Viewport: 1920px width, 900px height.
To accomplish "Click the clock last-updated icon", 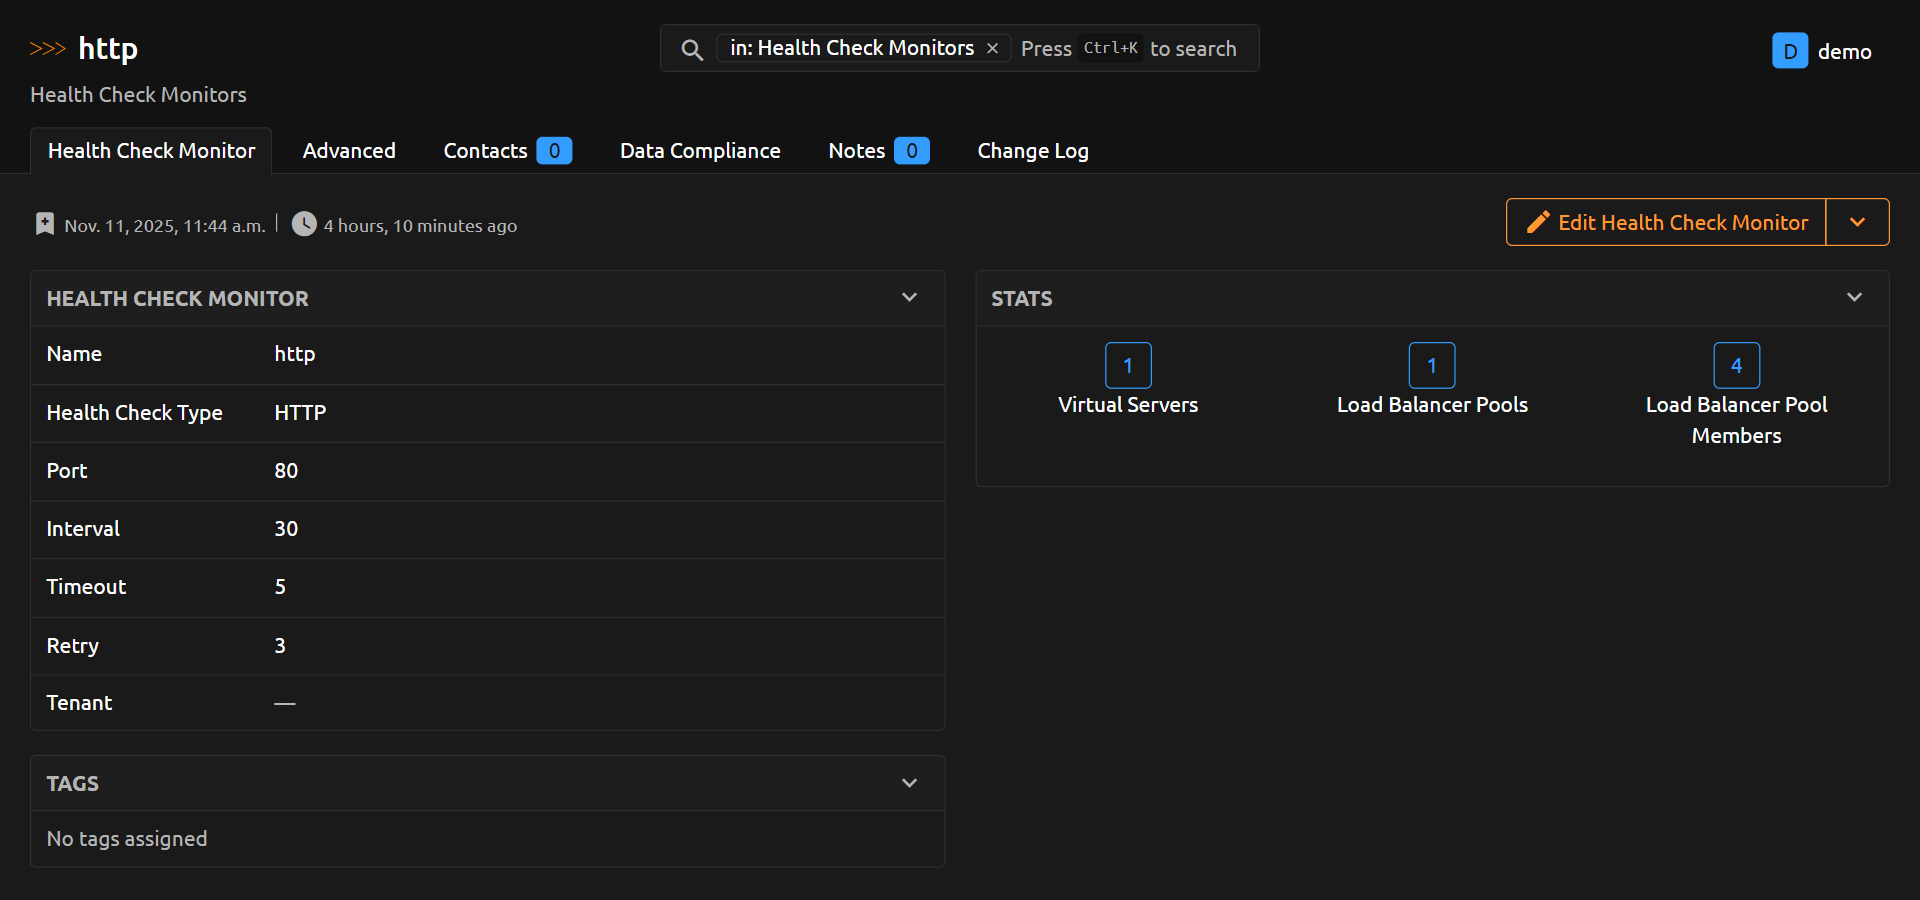I will click(x=304, y=224).
